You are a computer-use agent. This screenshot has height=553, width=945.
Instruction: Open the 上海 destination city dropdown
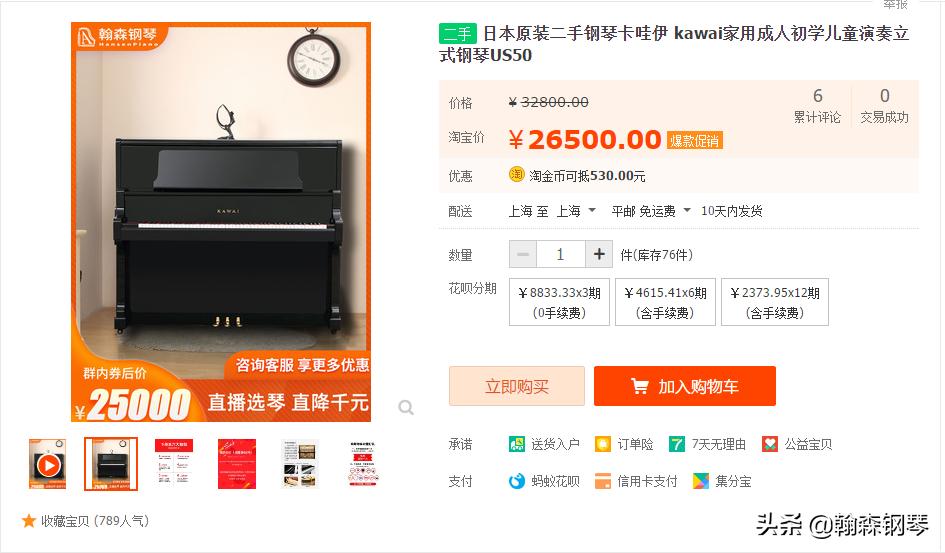576,211
